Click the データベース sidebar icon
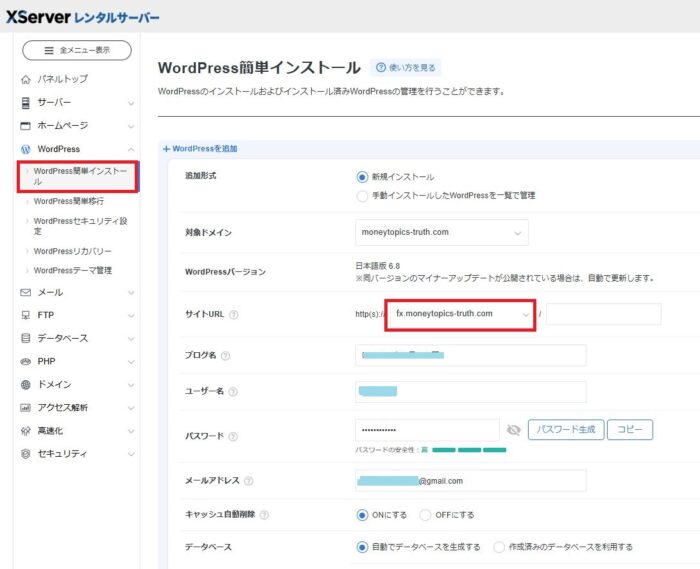This screenshot has height=569, width=700. [26, 338]
